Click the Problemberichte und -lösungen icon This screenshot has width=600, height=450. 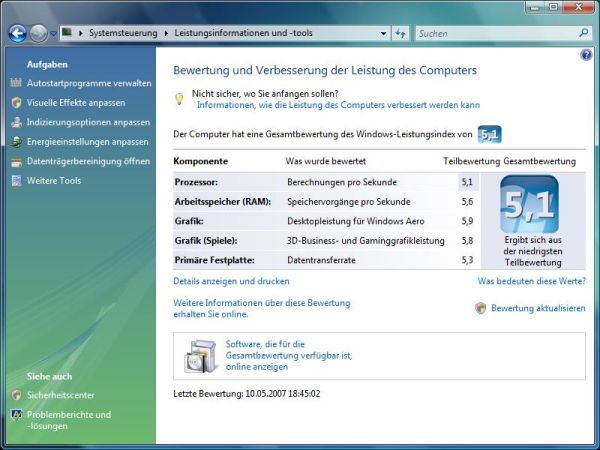pyautogui.click(x=16, y=414)
